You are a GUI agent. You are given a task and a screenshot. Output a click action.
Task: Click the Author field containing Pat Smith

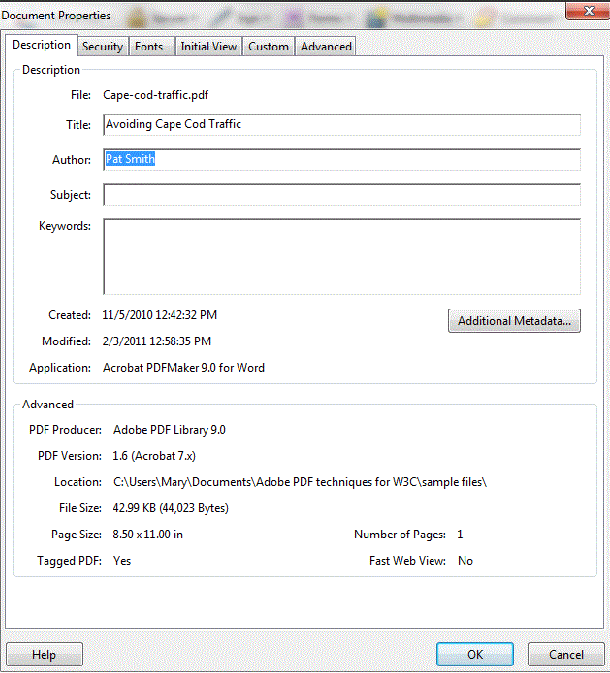(x=341, y=160)
